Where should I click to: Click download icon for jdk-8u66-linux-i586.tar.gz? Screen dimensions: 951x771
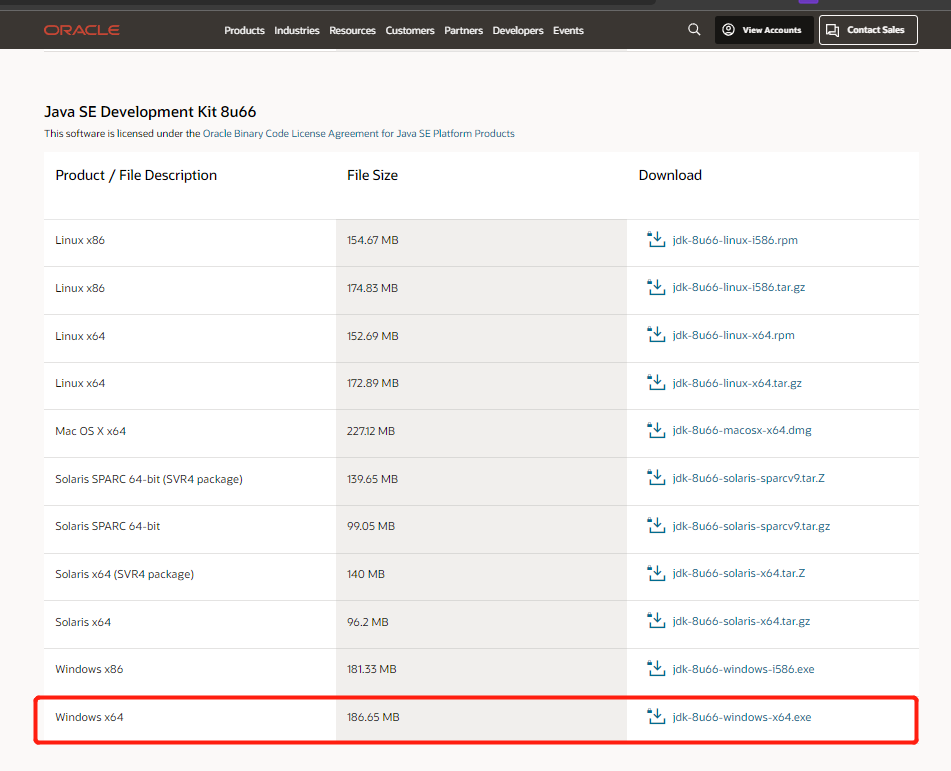[x=656, y=288]
